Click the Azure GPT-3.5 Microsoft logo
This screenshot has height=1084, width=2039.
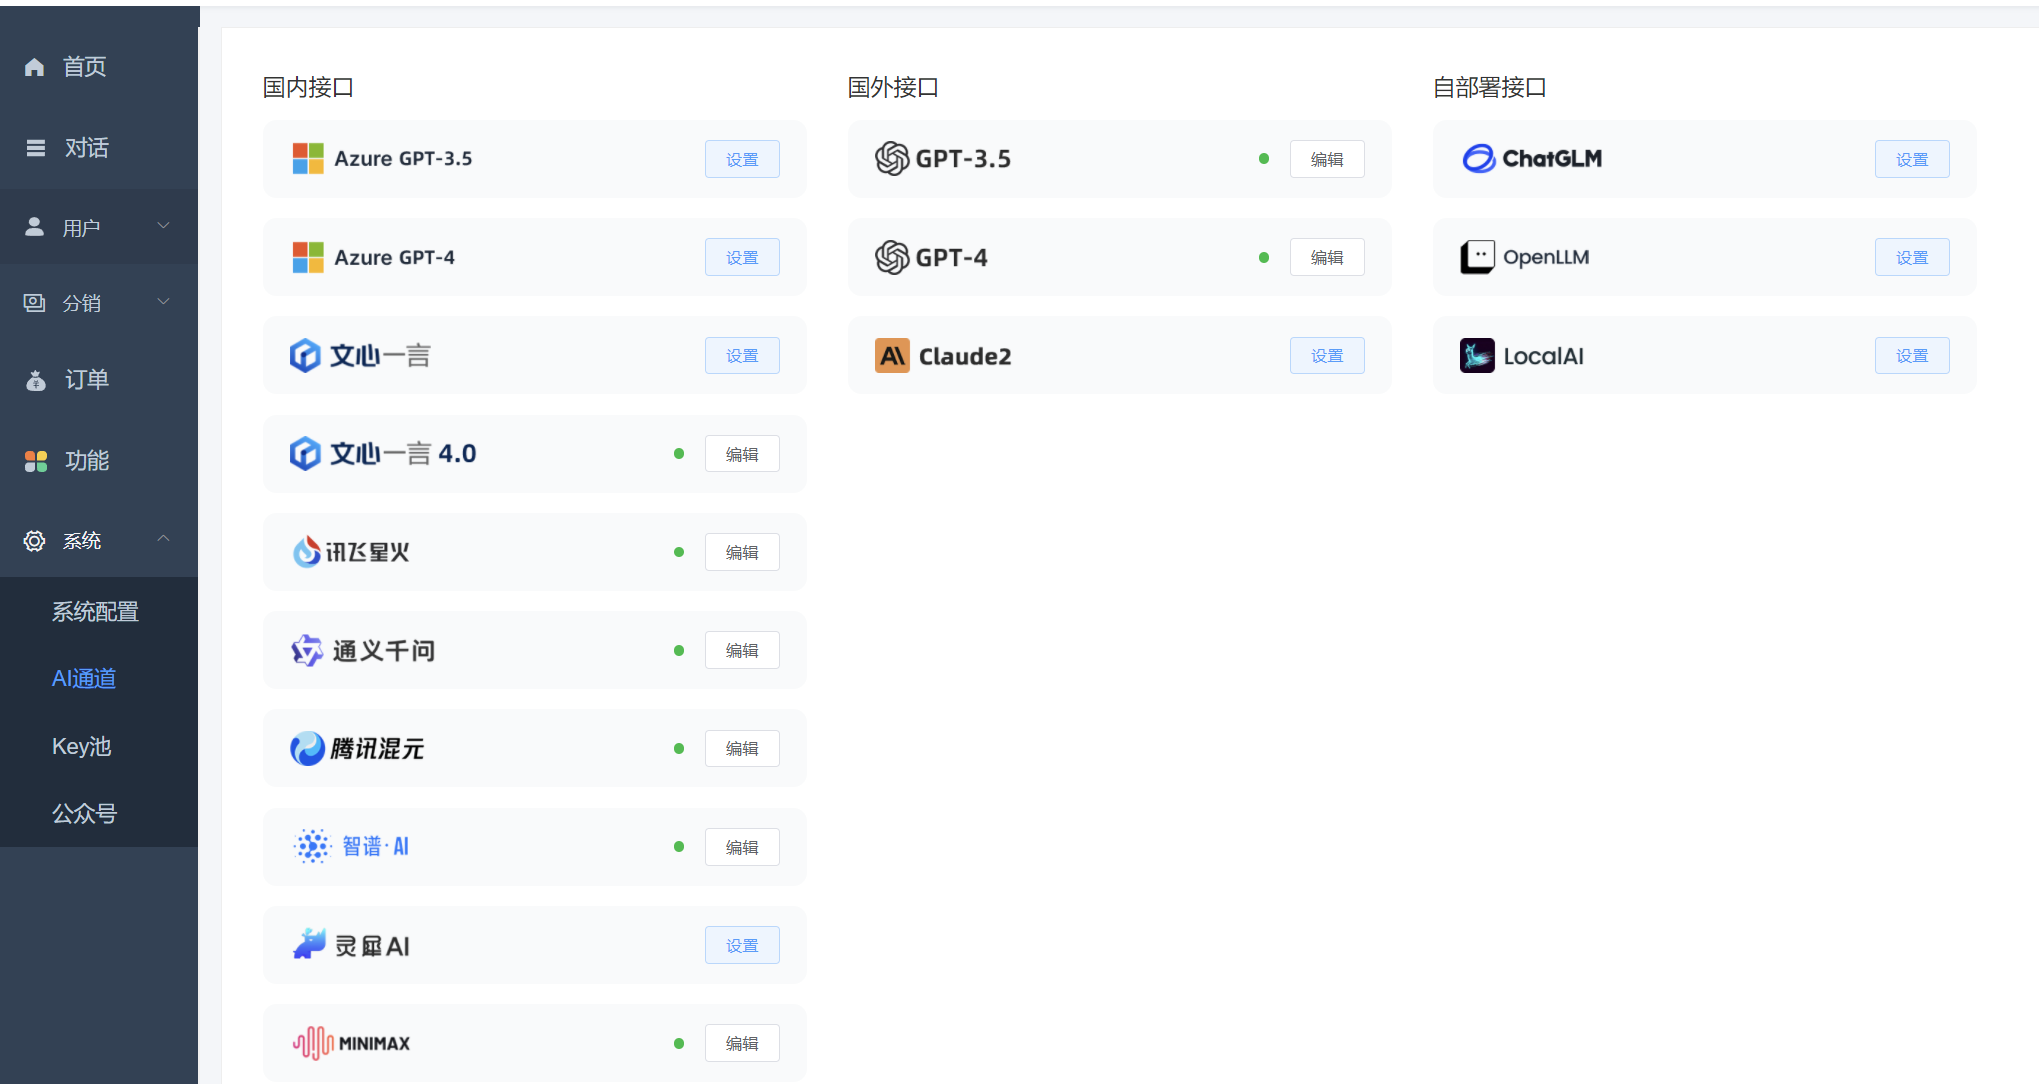[308, 158]
